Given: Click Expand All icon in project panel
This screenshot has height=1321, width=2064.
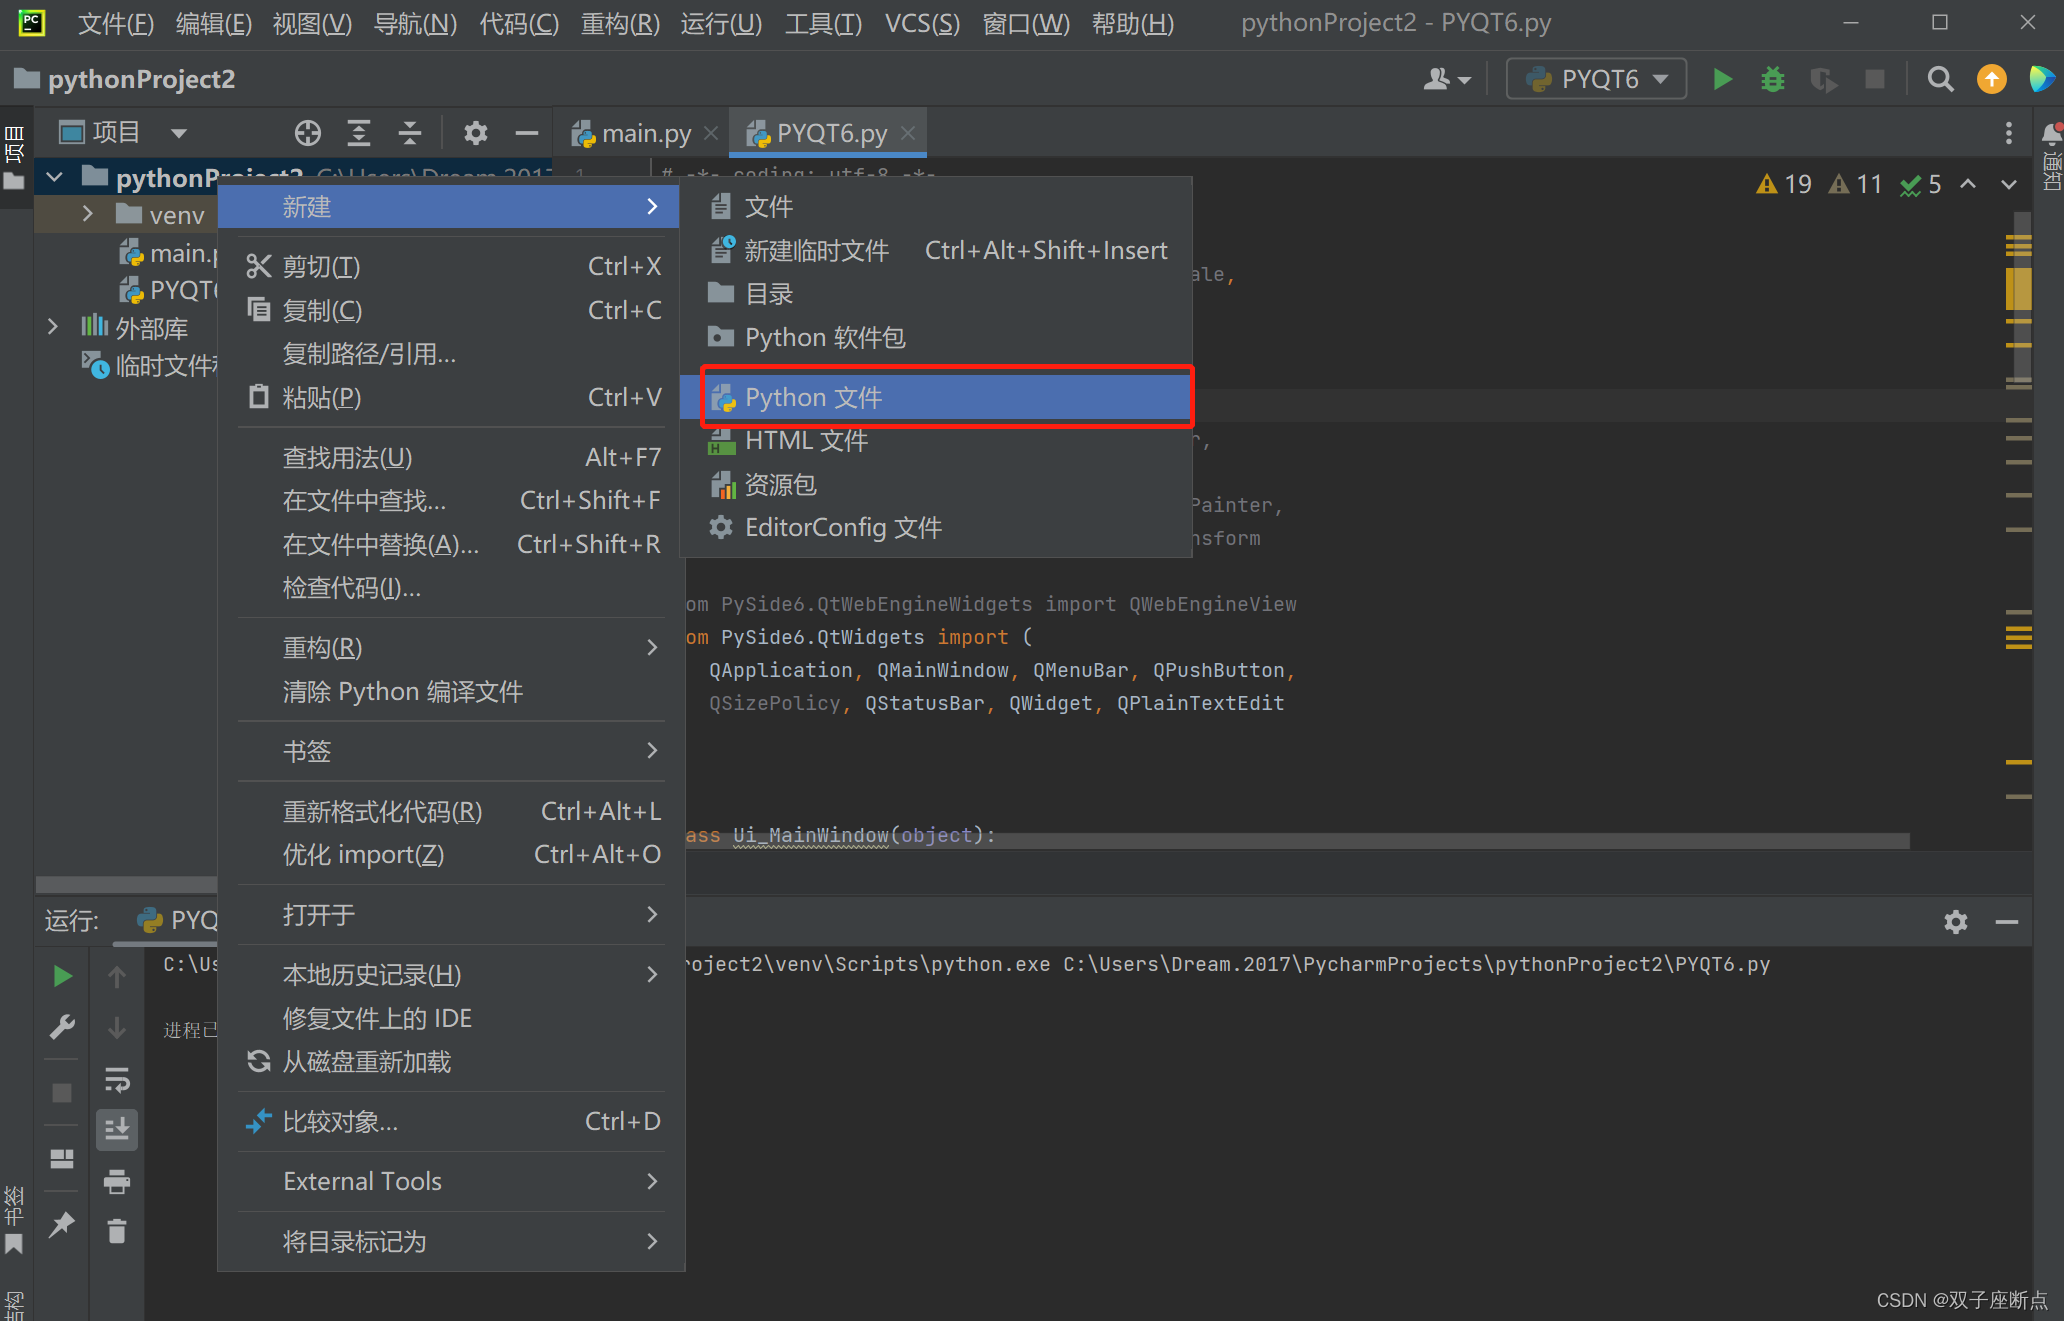Looking at the screenshot, I should 358,133.
